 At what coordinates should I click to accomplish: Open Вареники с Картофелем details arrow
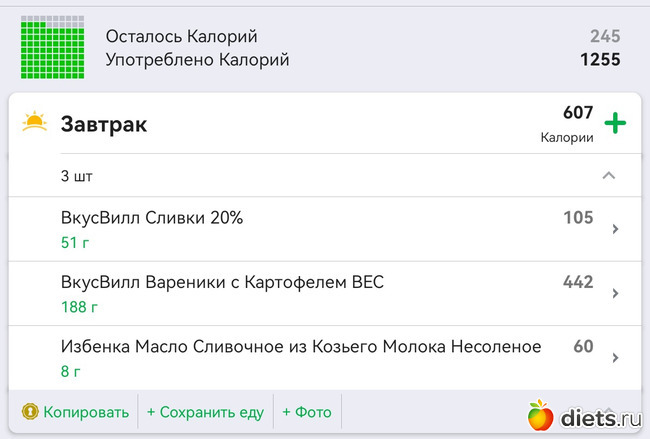pyautogui.click(x=615, y=294)
